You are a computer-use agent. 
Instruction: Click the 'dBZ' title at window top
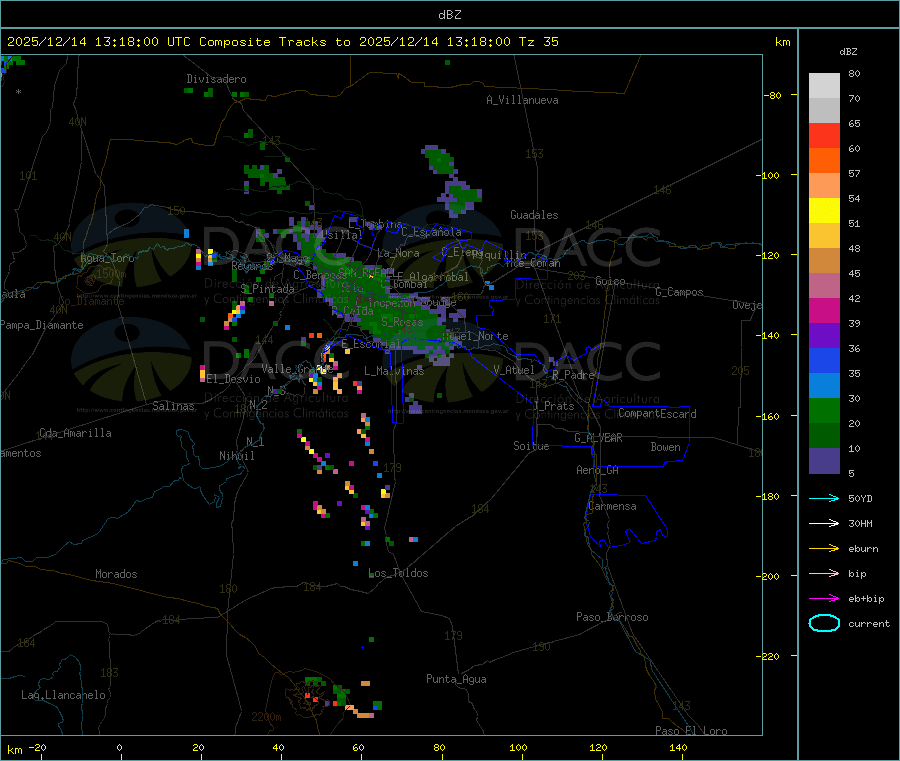pos(449,15)
